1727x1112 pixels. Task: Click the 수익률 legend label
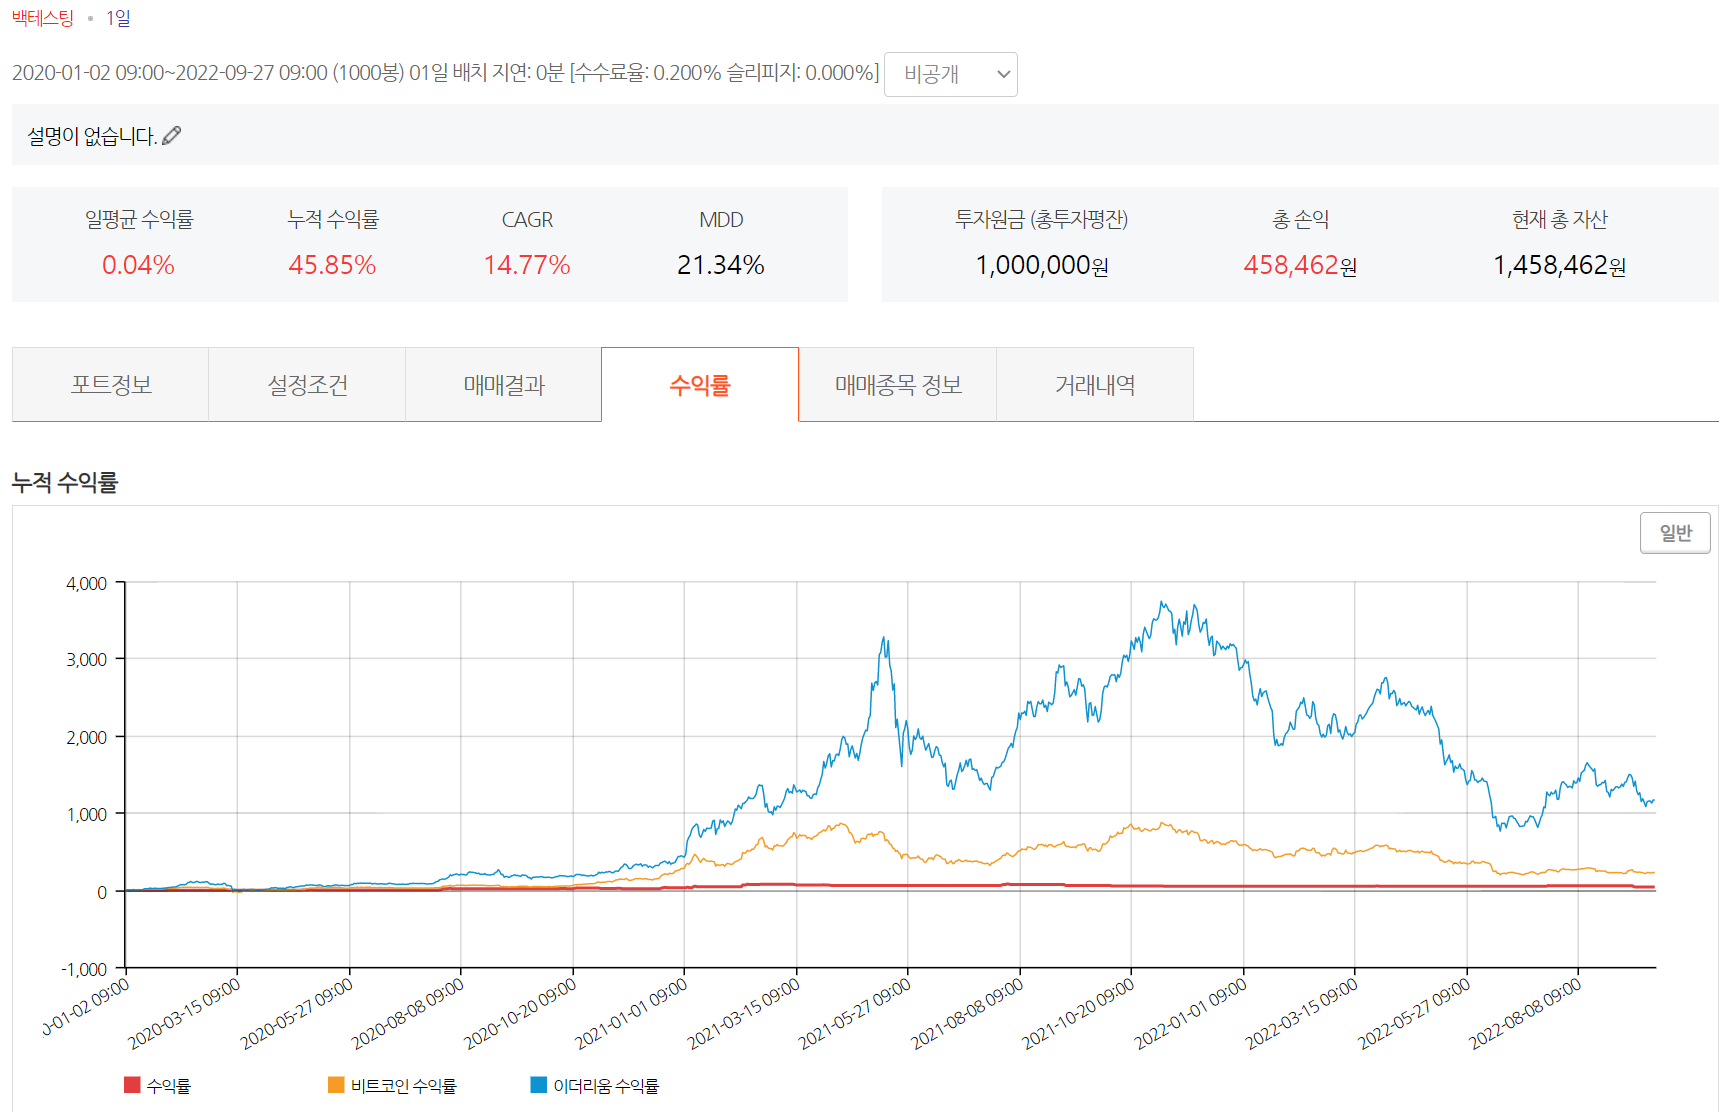pyautogui.click(x=168, y=1086)
